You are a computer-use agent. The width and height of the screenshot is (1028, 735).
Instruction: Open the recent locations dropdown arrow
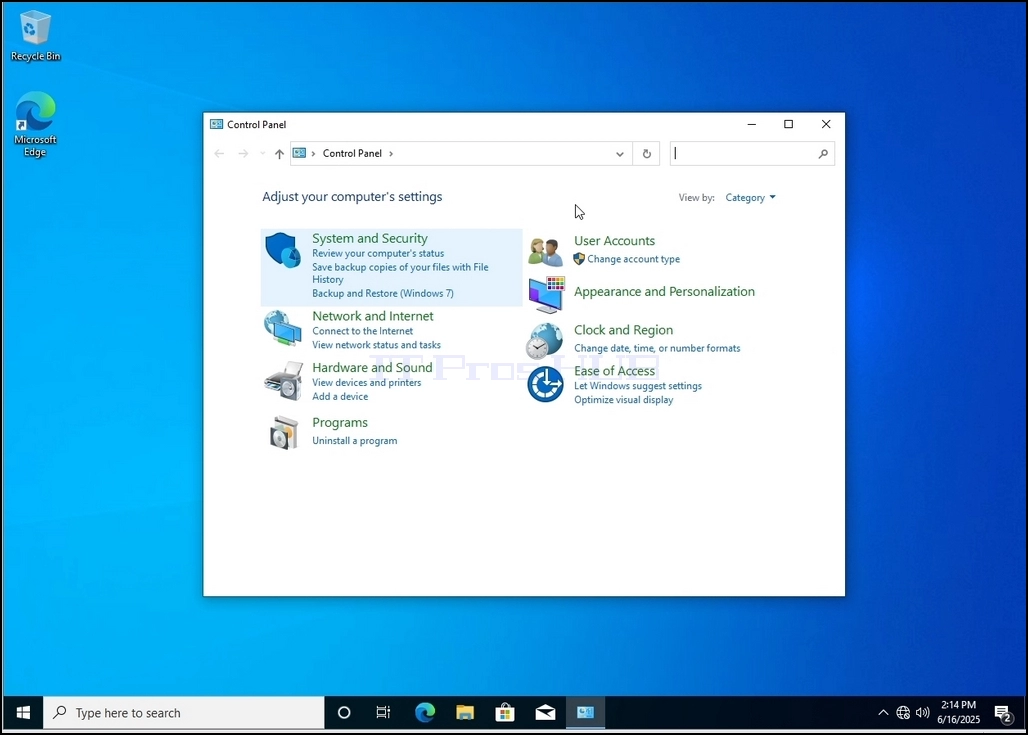click(262, 153)
